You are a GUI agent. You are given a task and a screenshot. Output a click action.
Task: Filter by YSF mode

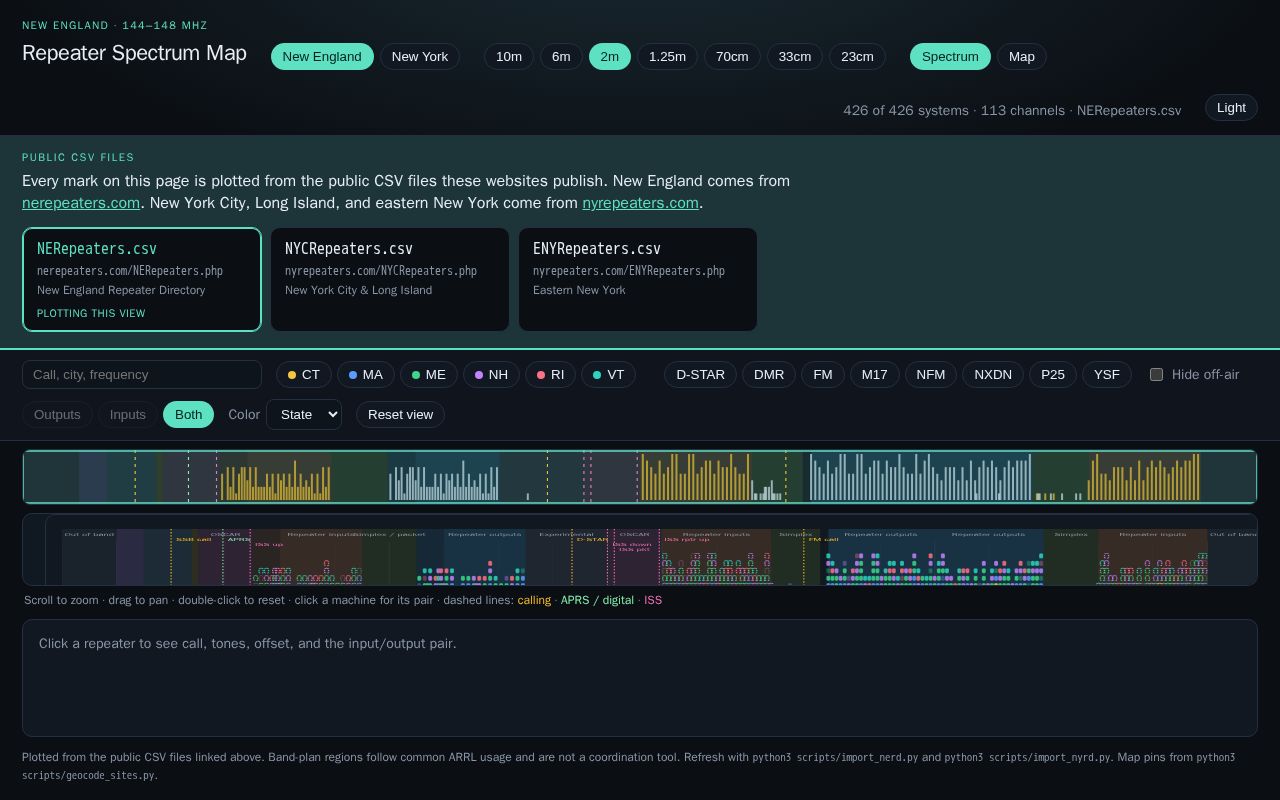tap(1107, 374)
